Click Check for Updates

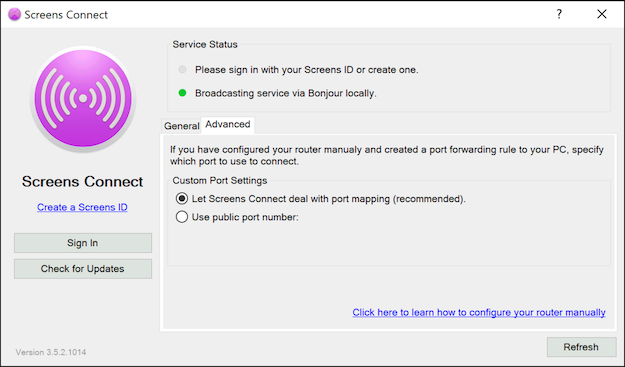[x=83, y=269]
